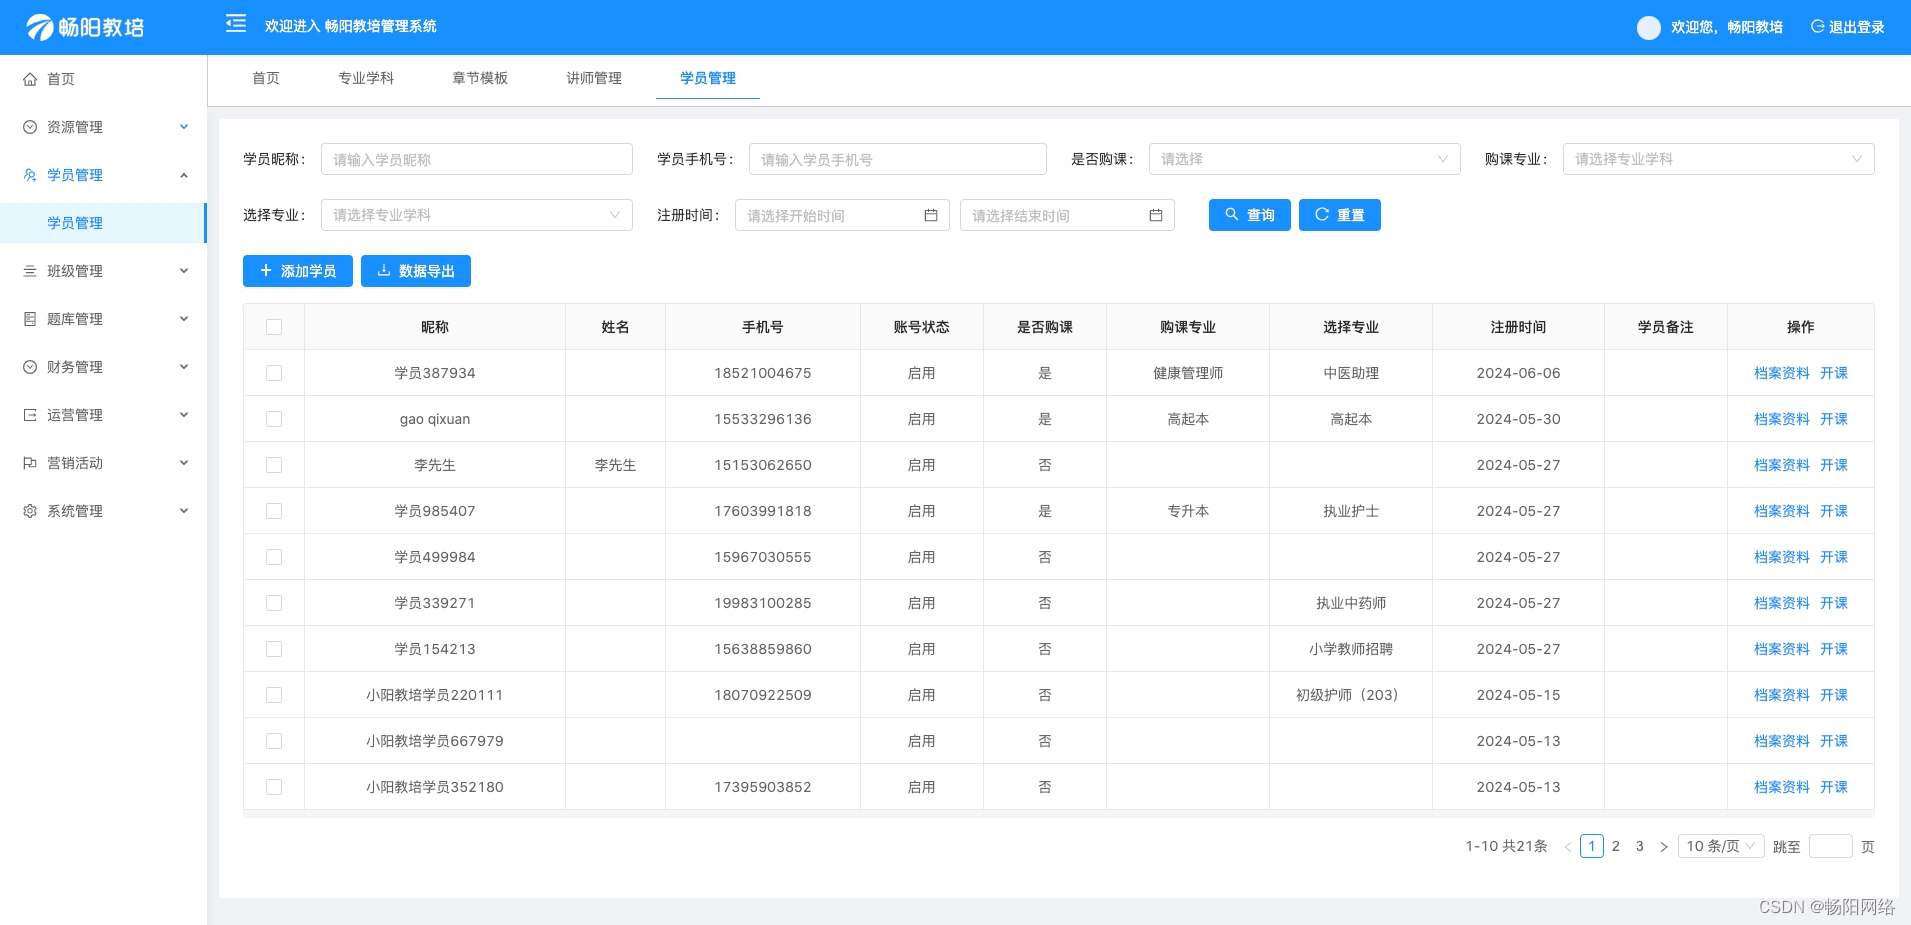Click the 添加学员 button
Screen dimensions: 1911x925
[298, 271]
